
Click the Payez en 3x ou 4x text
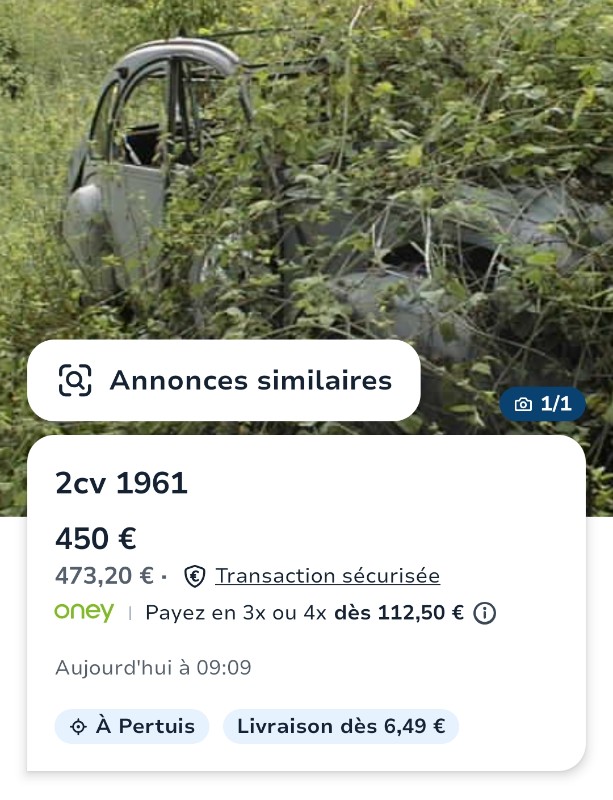236,613
